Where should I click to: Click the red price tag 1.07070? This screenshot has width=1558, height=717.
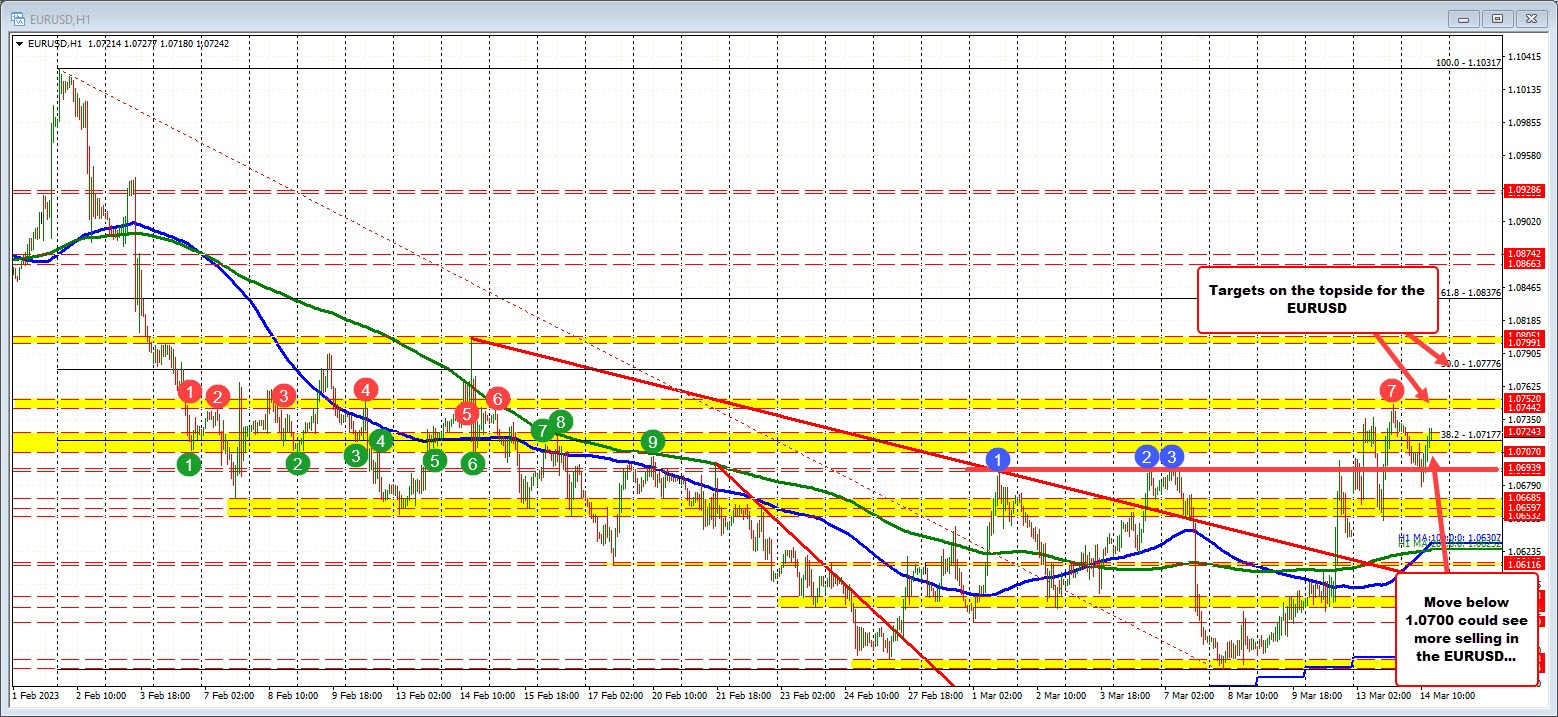tap(1526, 452)
